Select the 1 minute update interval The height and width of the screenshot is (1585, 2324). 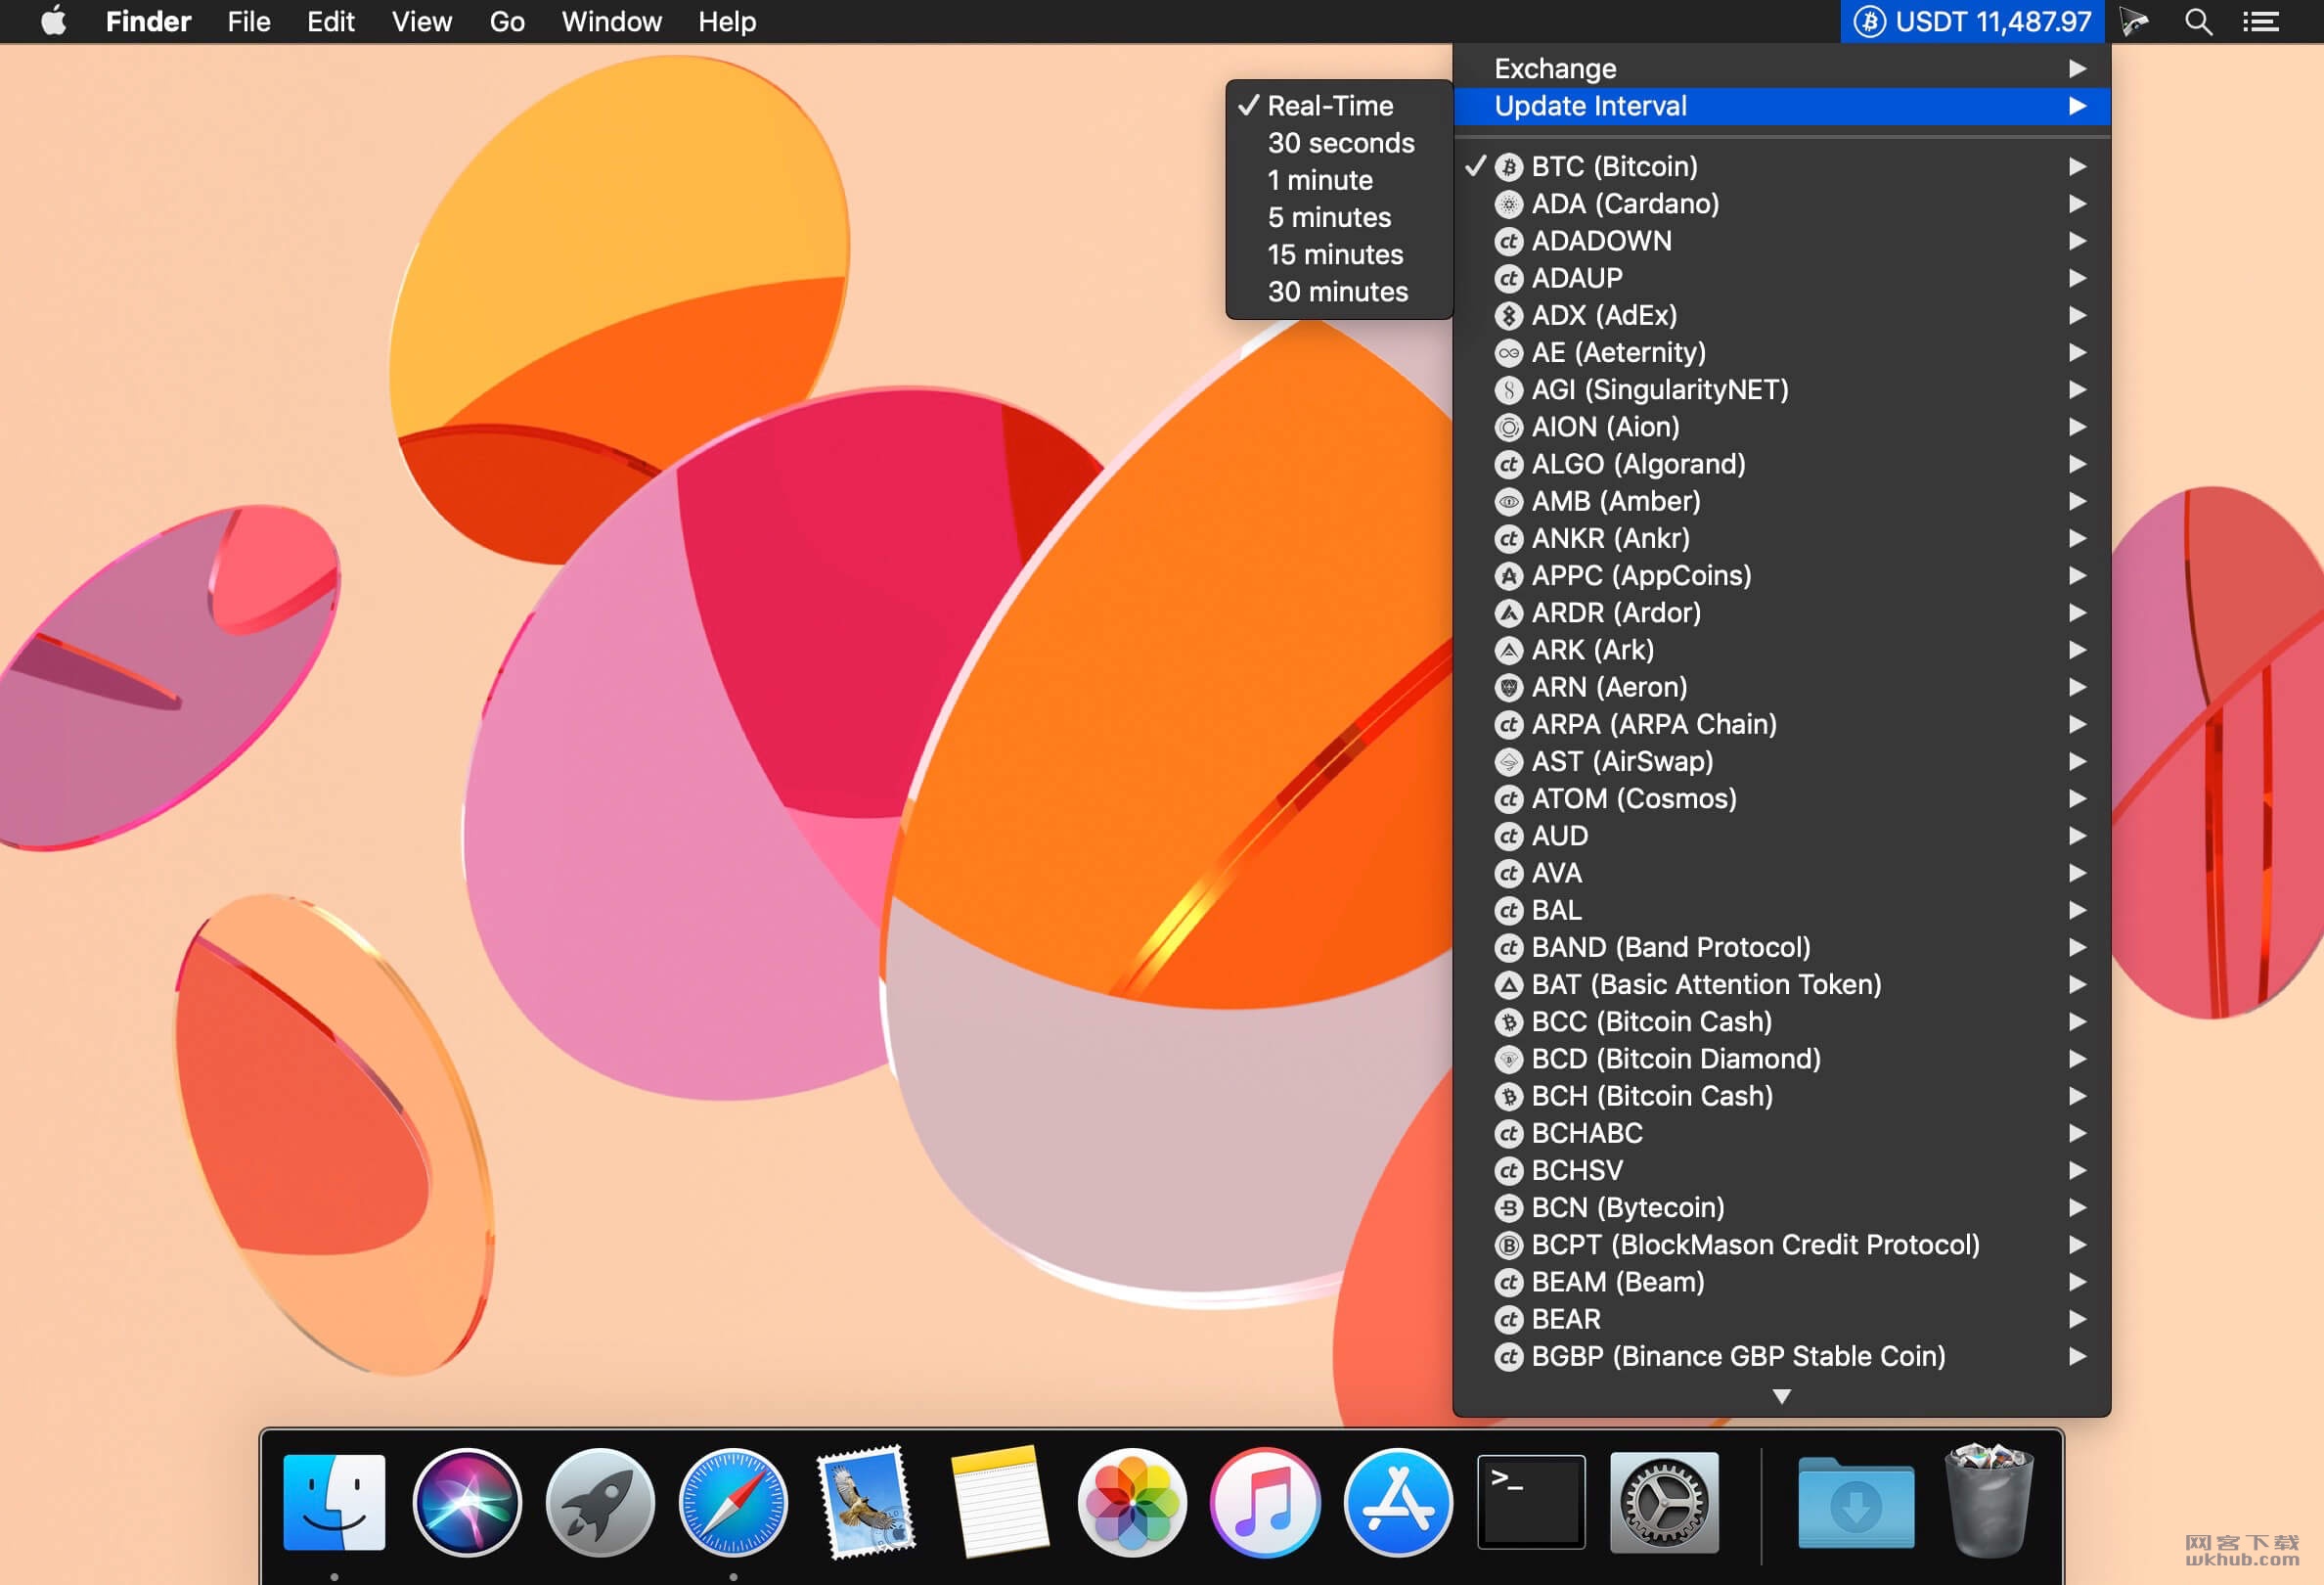coord(1339,180)
